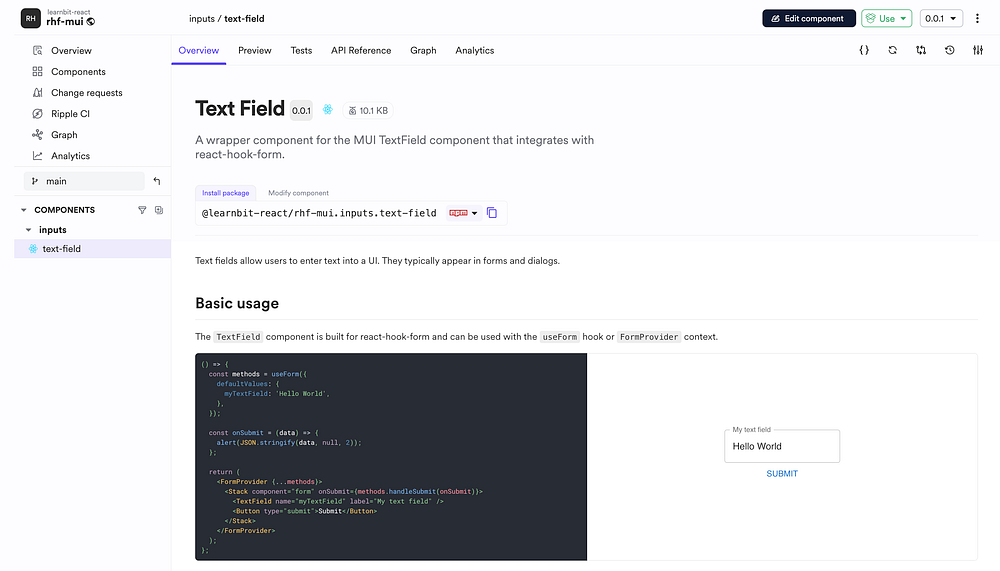Click the sliders settings icon
This screenshot has height=571, width=1000.
coord(977,50)
